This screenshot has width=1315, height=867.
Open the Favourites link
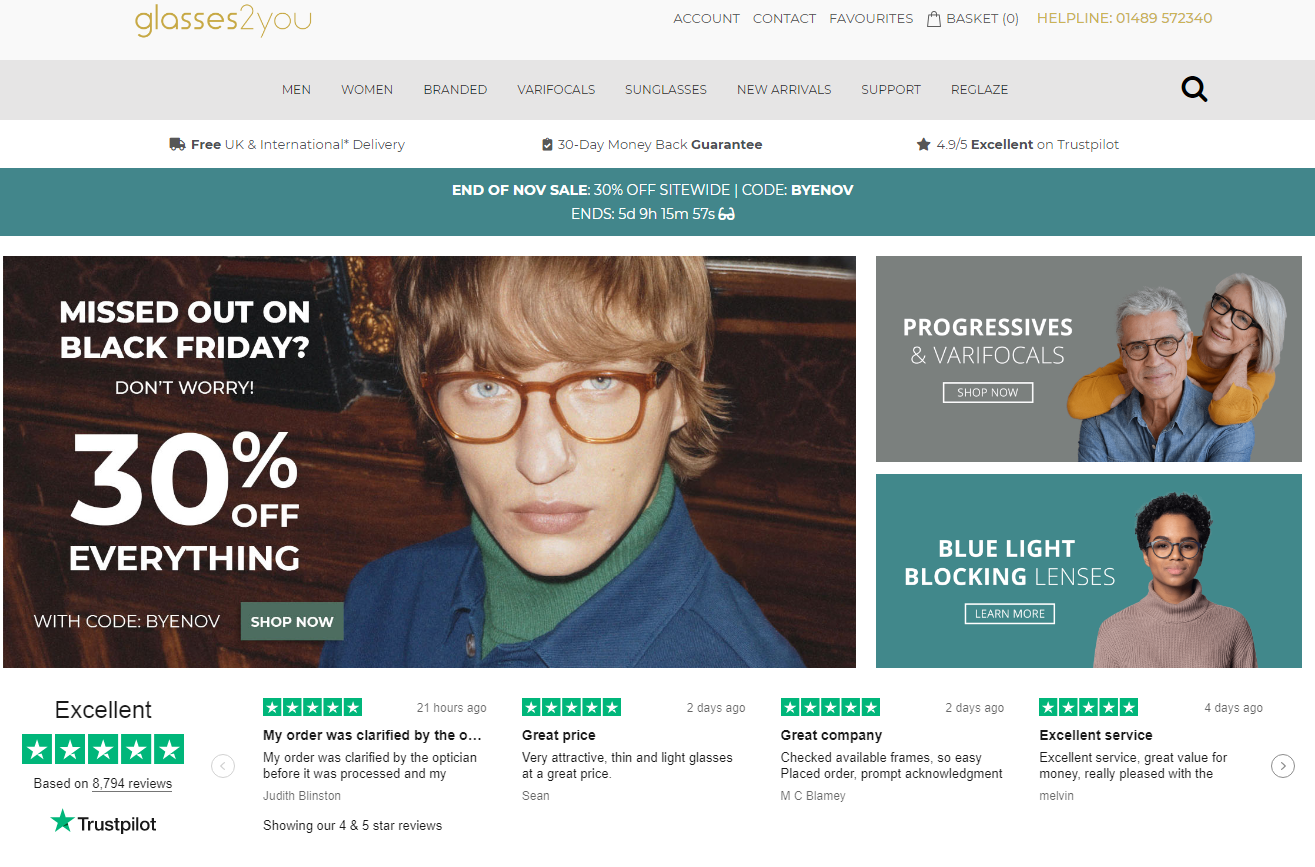(x=871, y=18)
